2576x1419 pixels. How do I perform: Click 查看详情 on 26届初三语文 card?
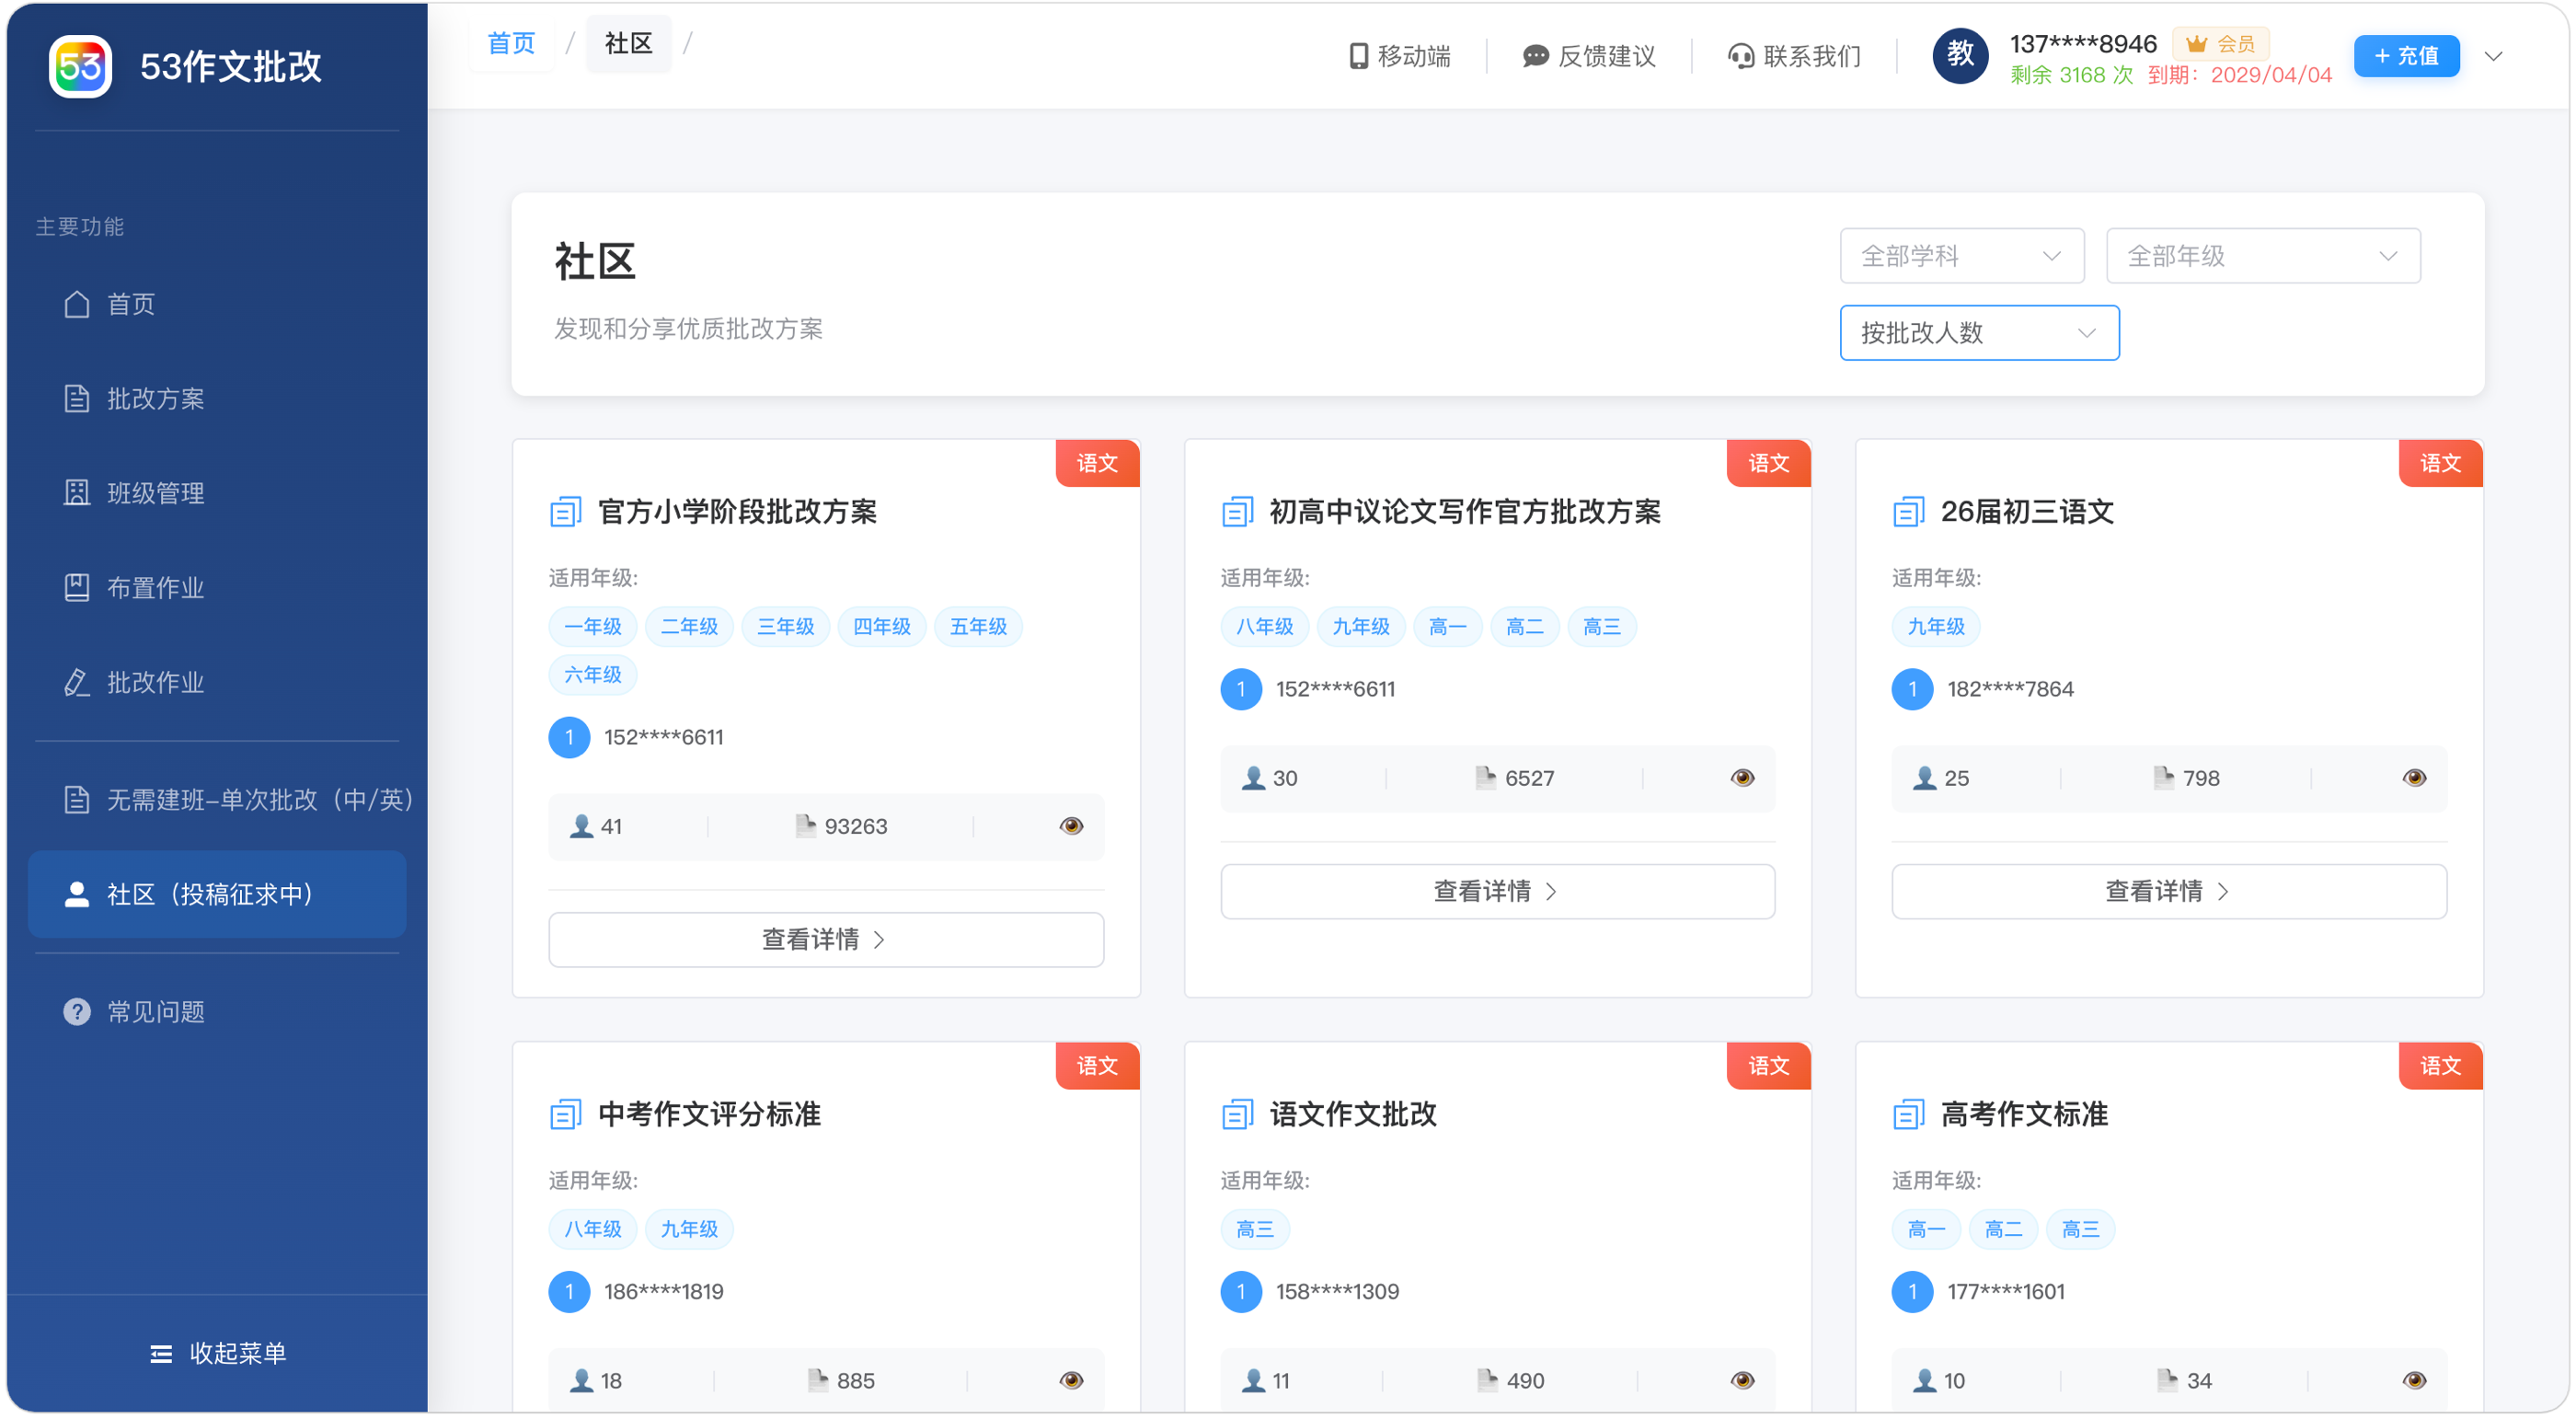pos(2169,892)
